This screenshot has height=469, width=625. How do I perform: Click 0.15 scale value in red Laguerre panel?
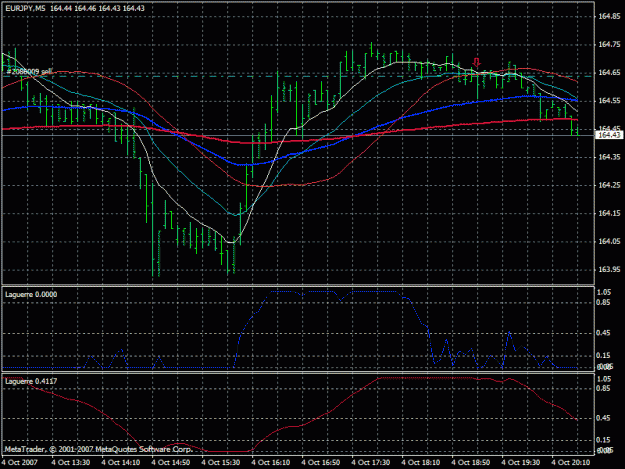coord(604,440)
